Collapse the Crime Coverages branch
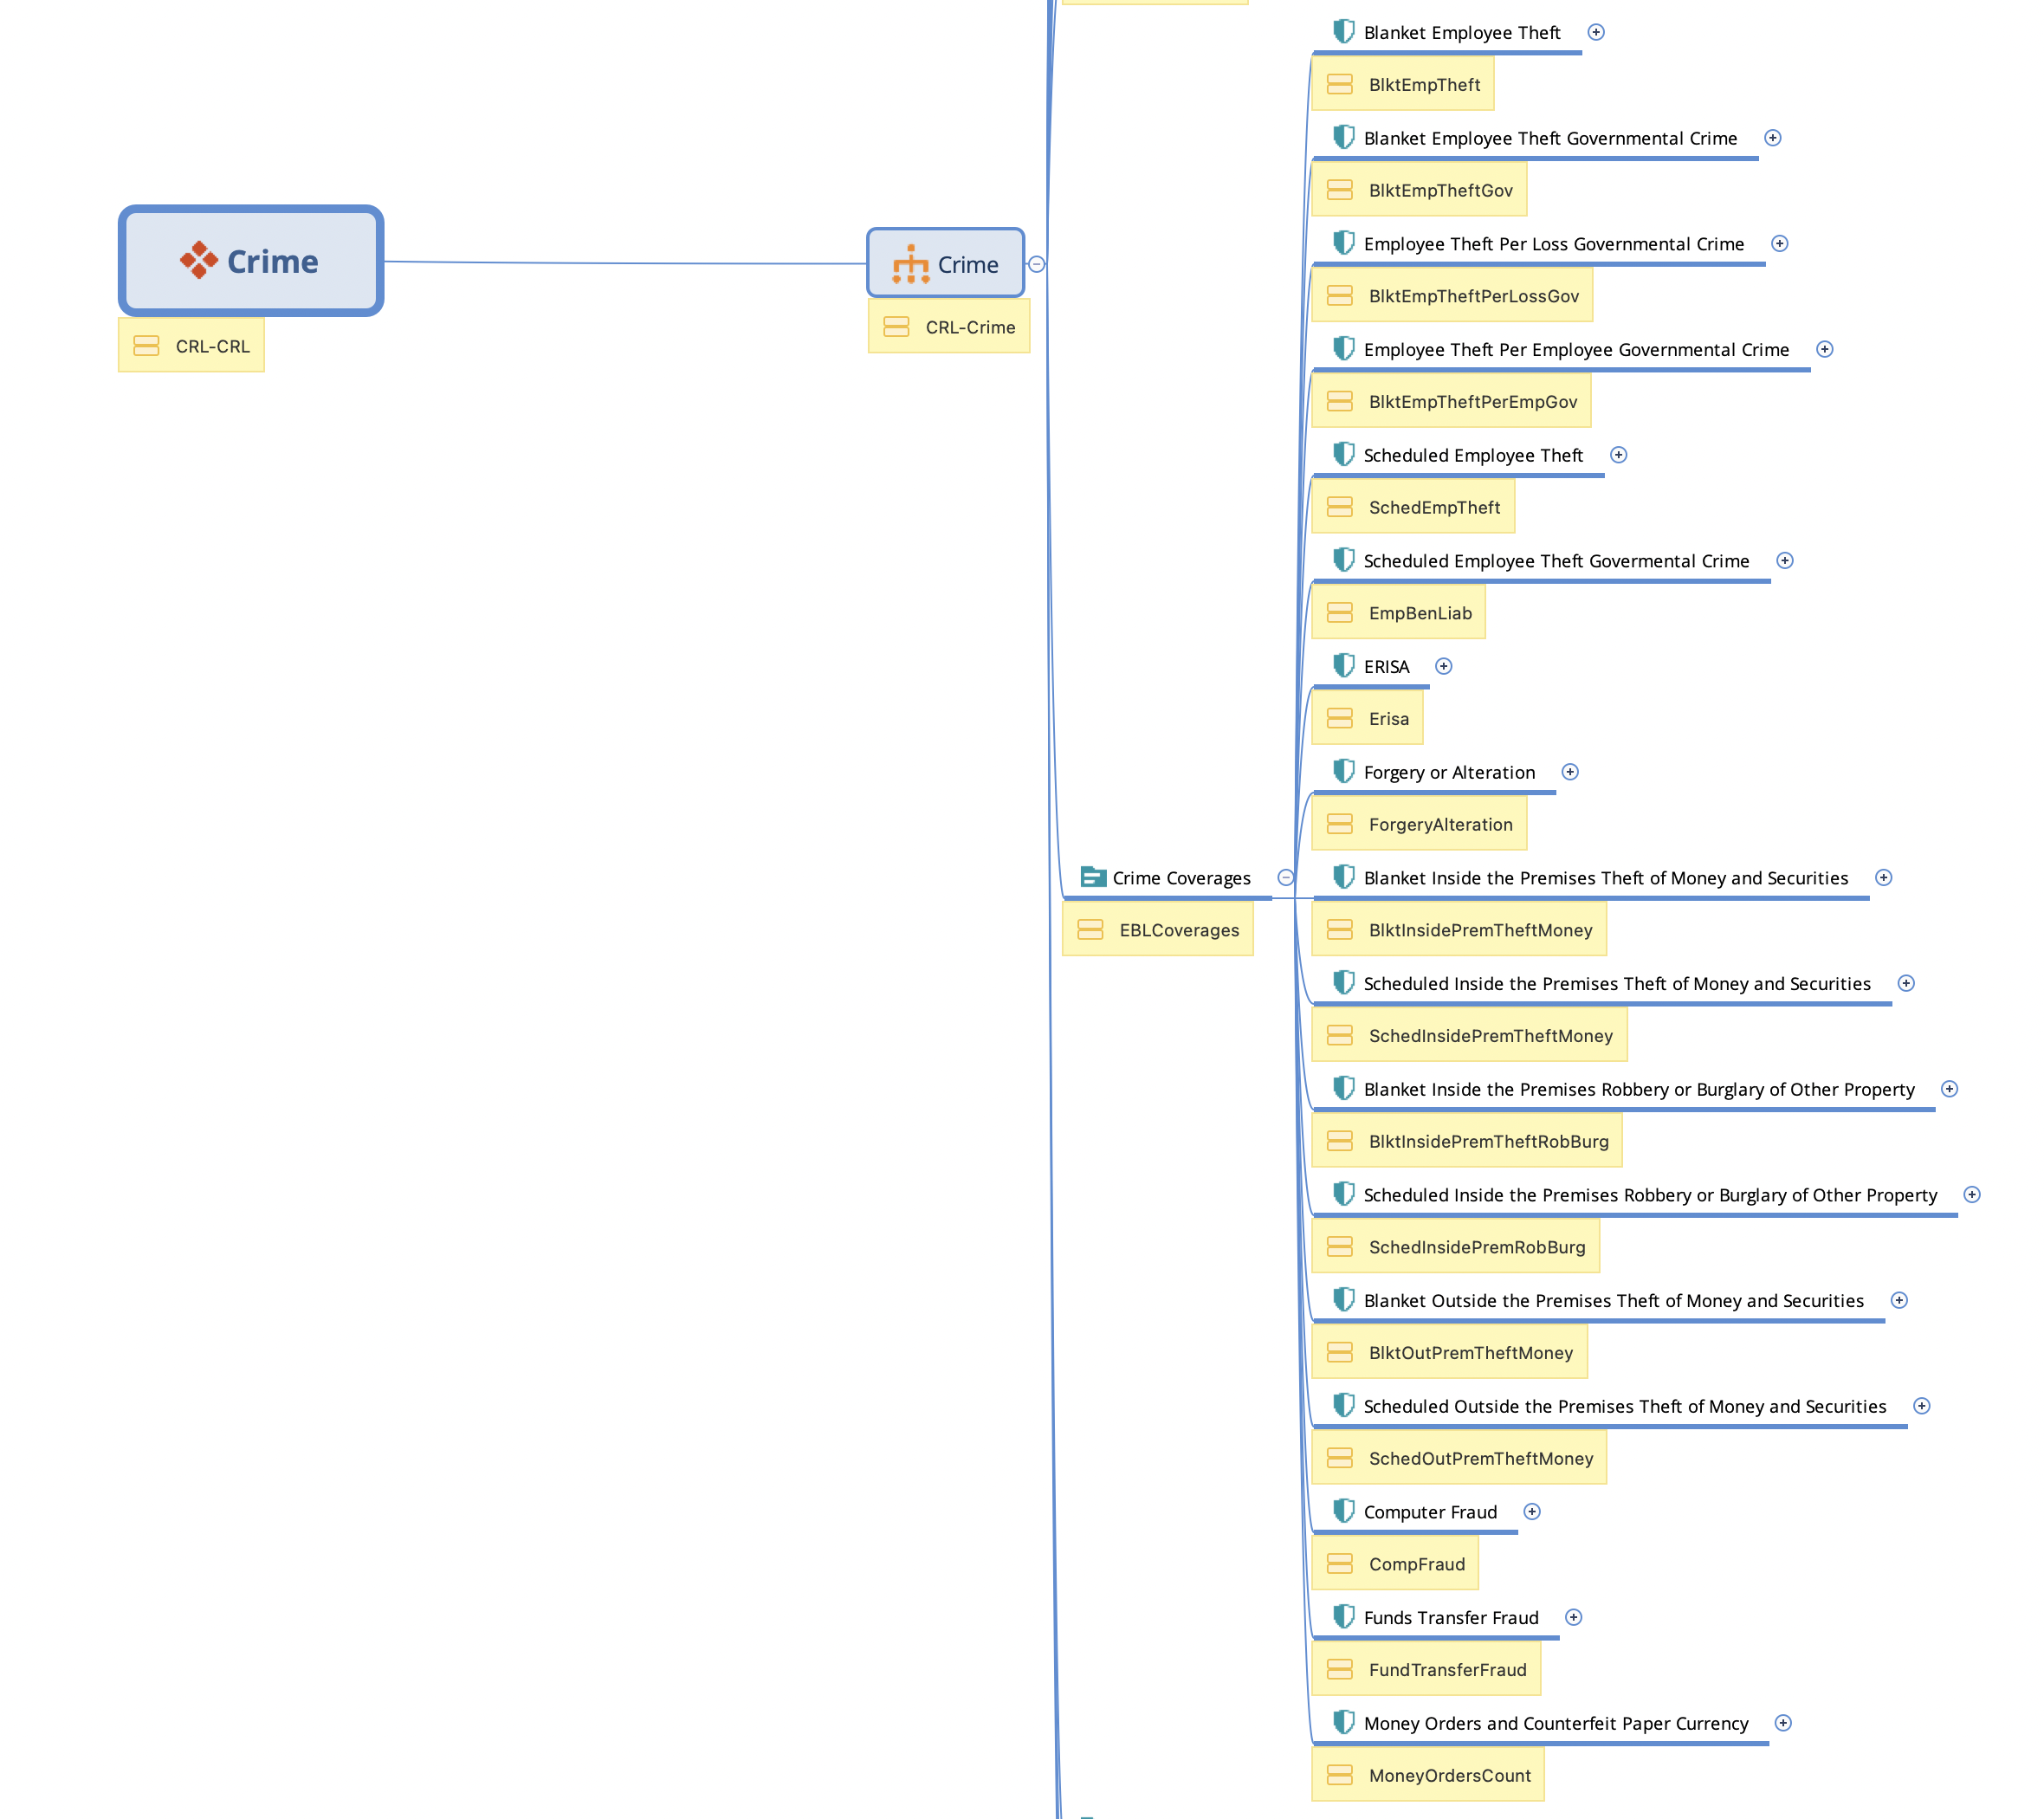 pos(1285,877)
